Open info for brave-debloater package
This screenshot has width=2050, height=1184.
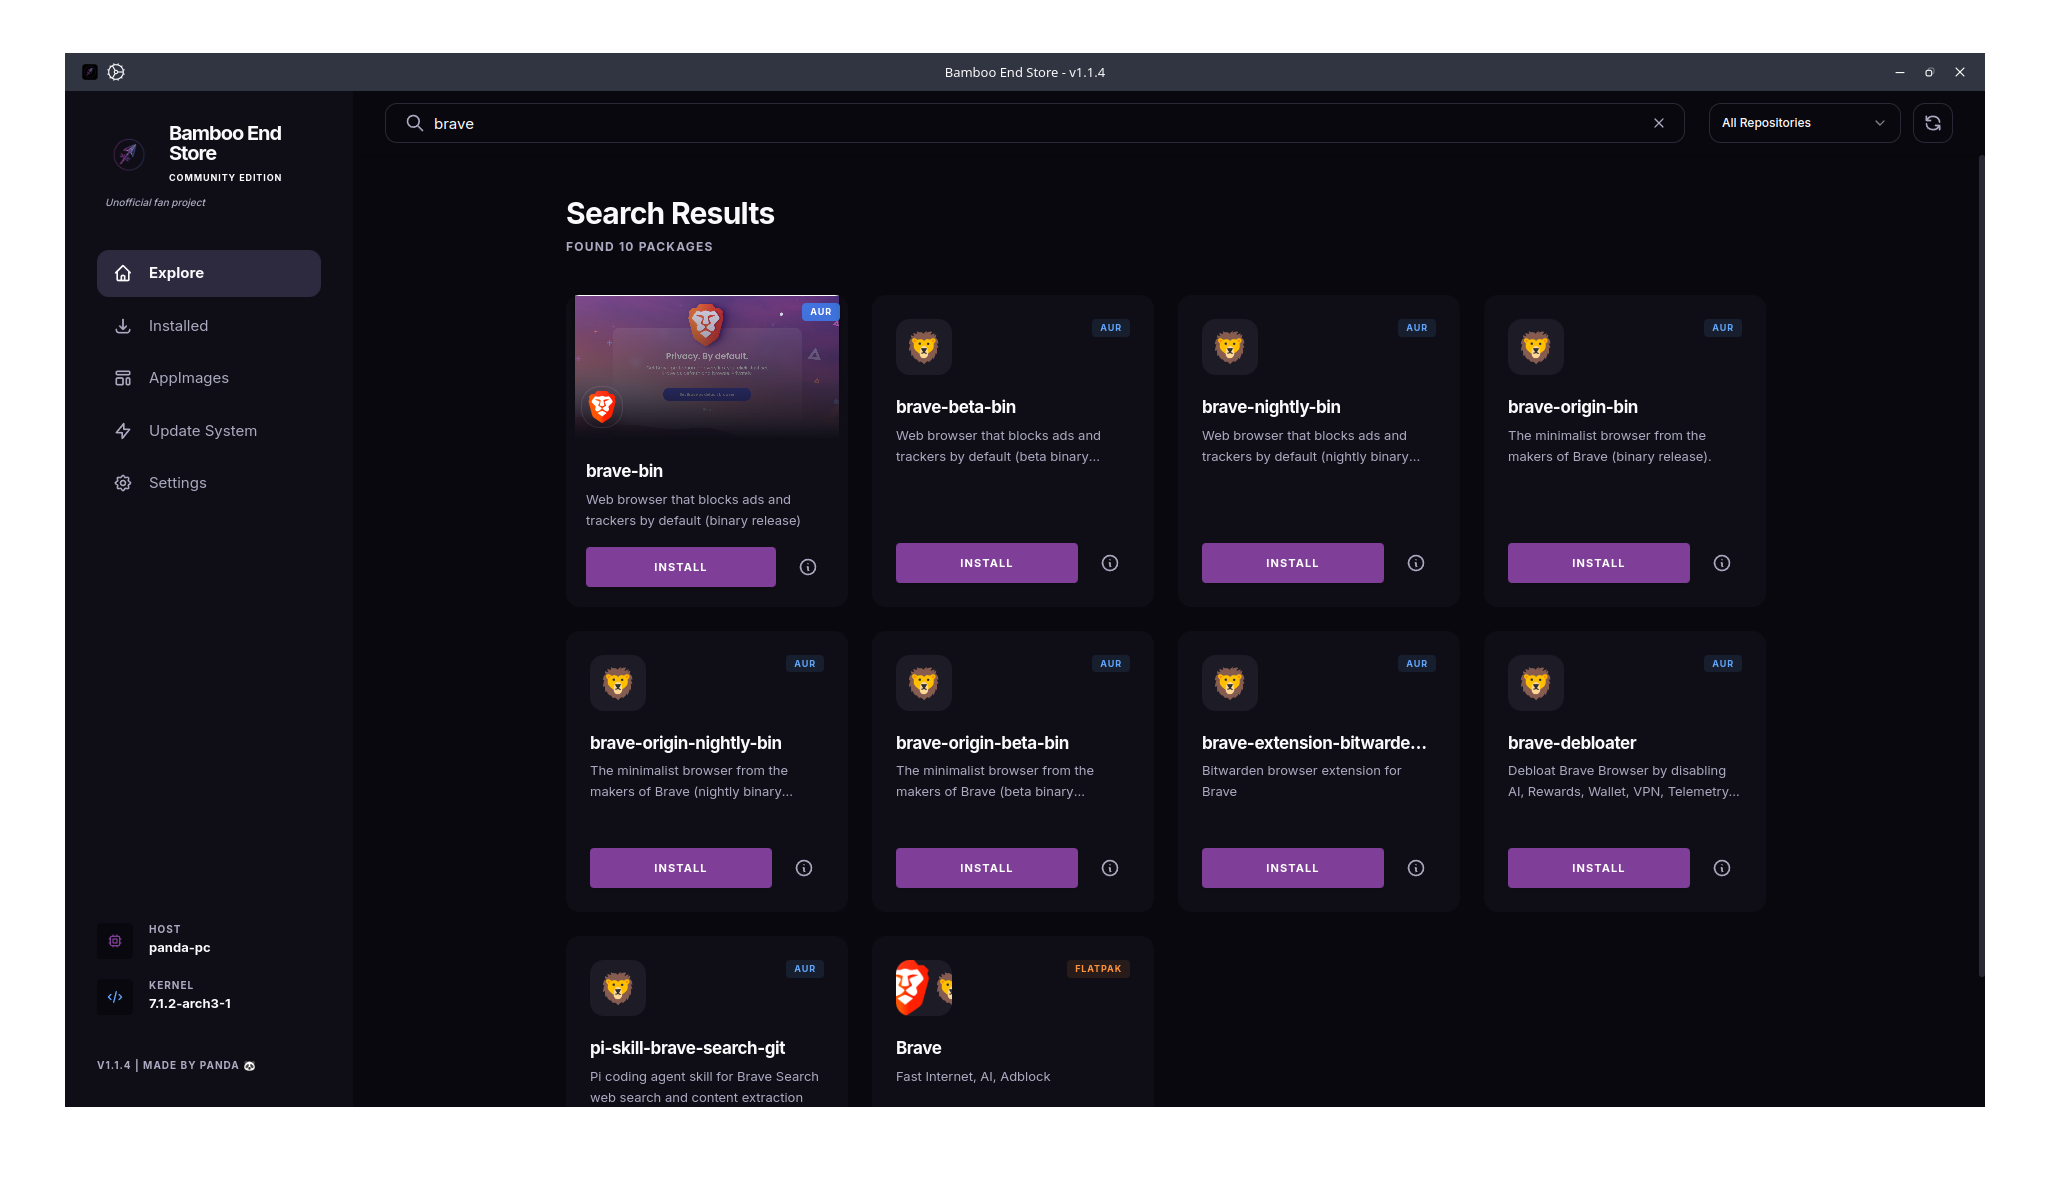(1722, 868)
